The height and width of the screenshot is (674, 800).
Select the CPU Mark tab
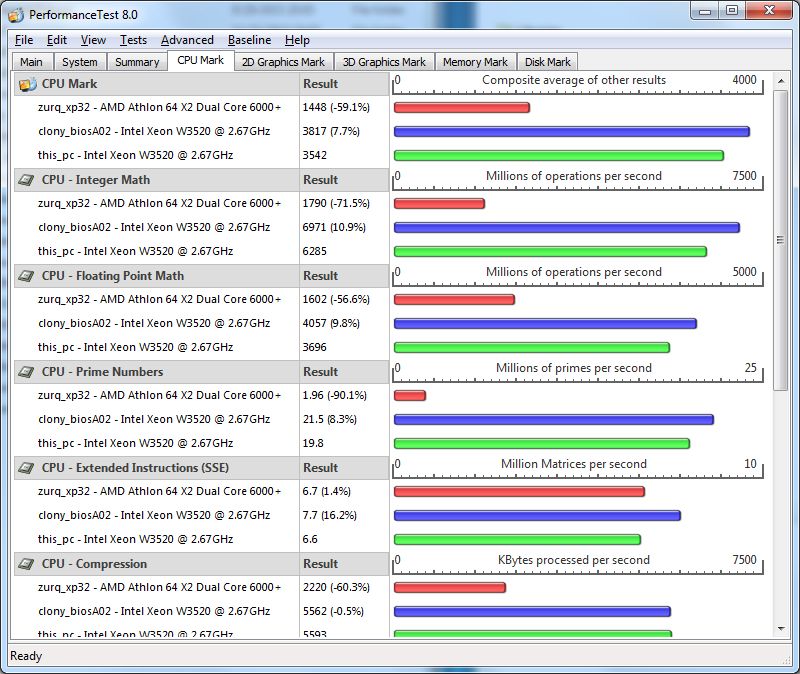[x=201, y=60]
